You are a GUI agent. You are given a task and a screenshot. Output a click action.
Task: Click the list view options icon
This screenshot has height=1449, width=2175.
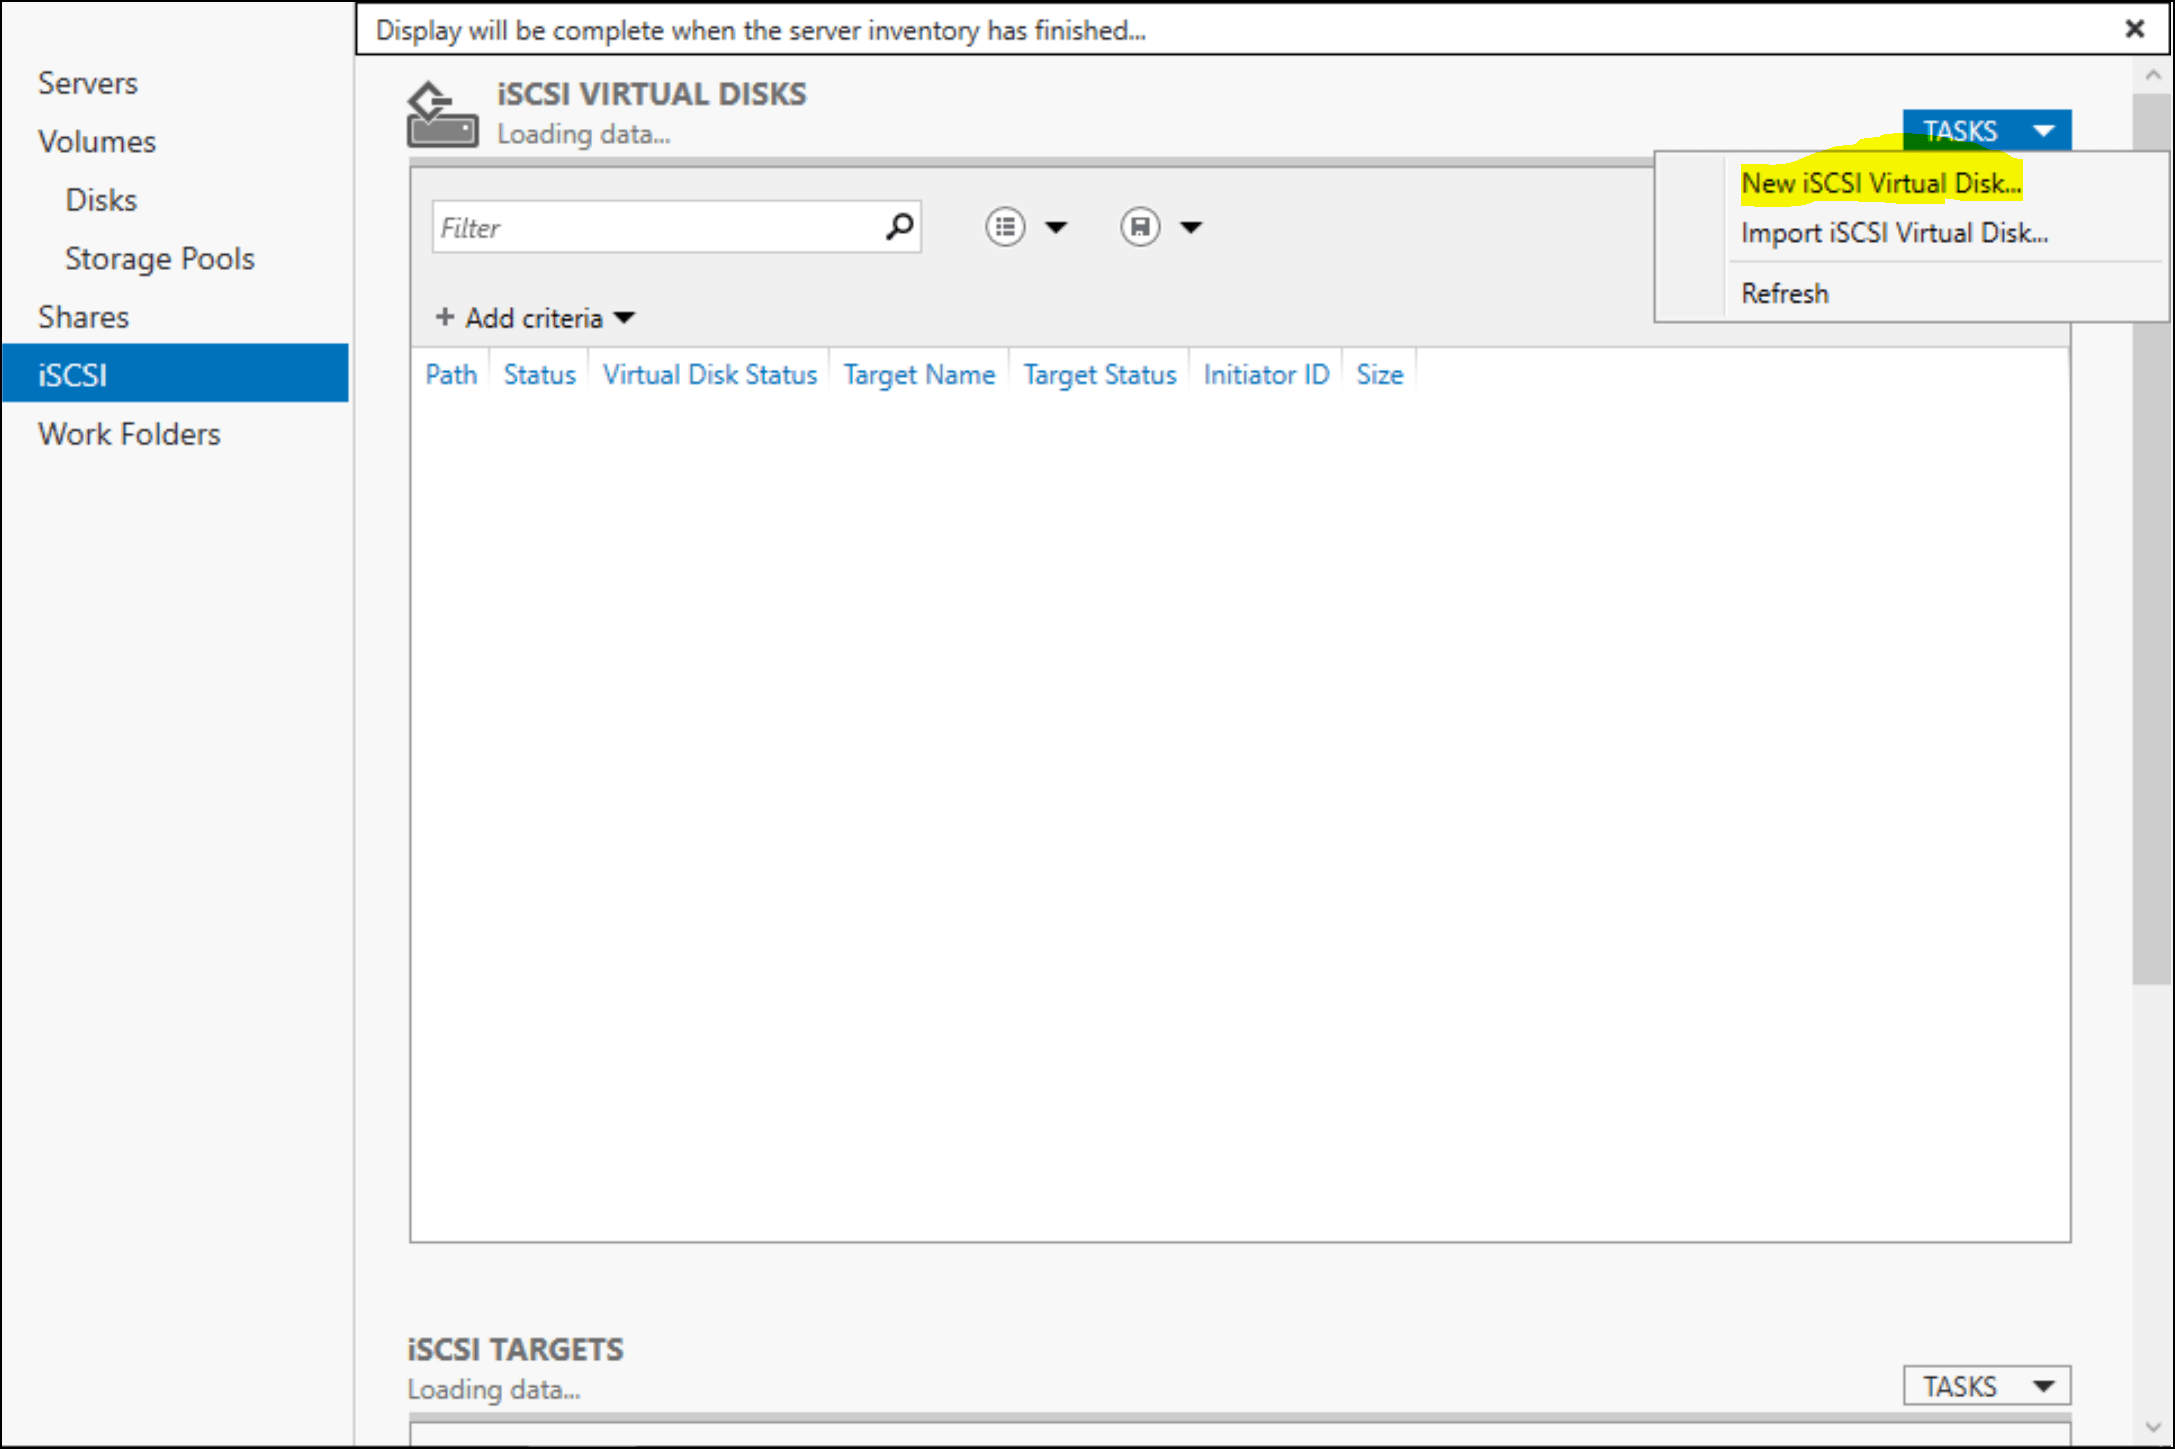(x=1005, y=227)
